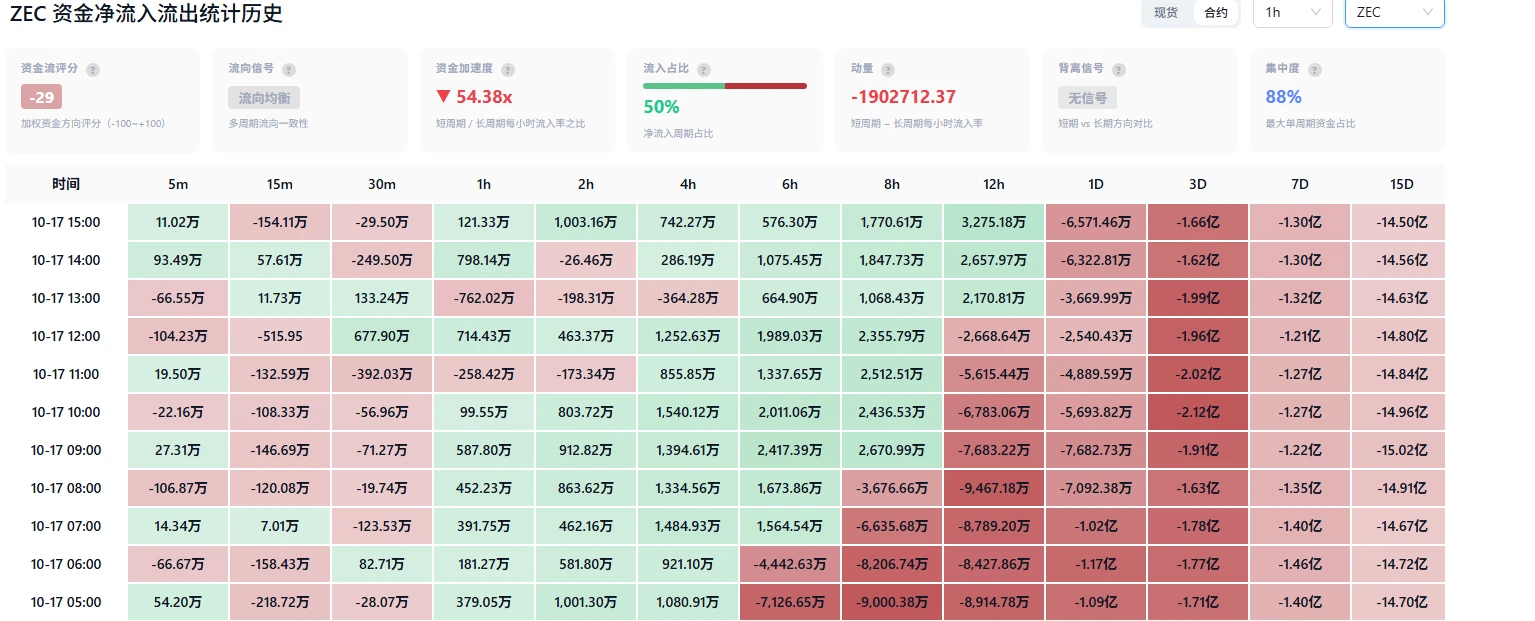Click help icon beside 流入占比
1535x621 pixels.
(705, 70)
